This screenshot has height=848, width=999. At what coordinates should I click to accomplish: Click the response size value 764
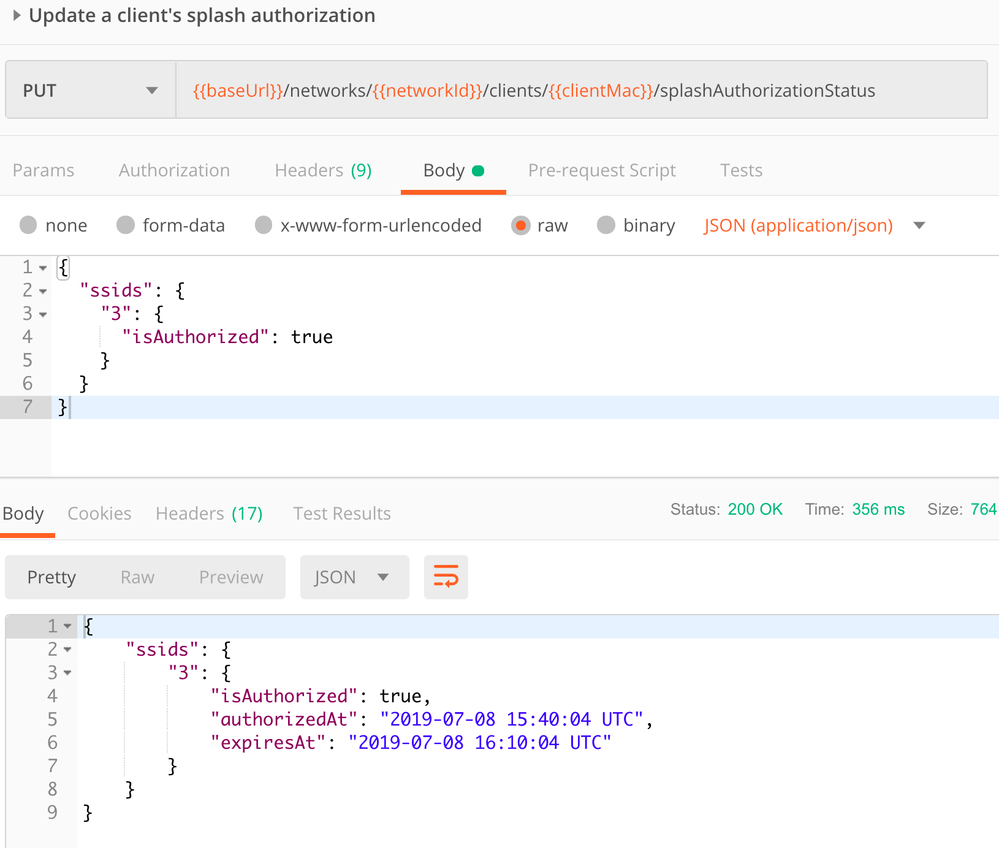(984, 509)
